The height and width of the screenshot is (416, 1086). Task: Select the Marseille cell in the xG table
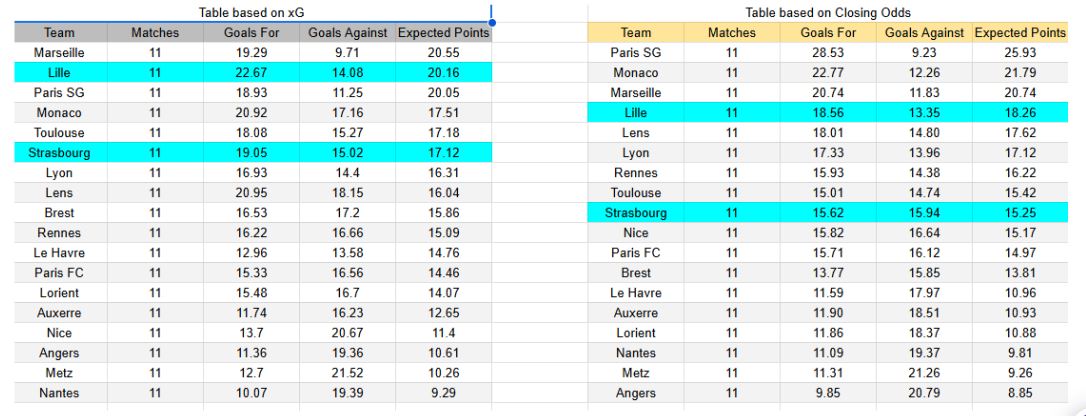(x=59, y=53)
